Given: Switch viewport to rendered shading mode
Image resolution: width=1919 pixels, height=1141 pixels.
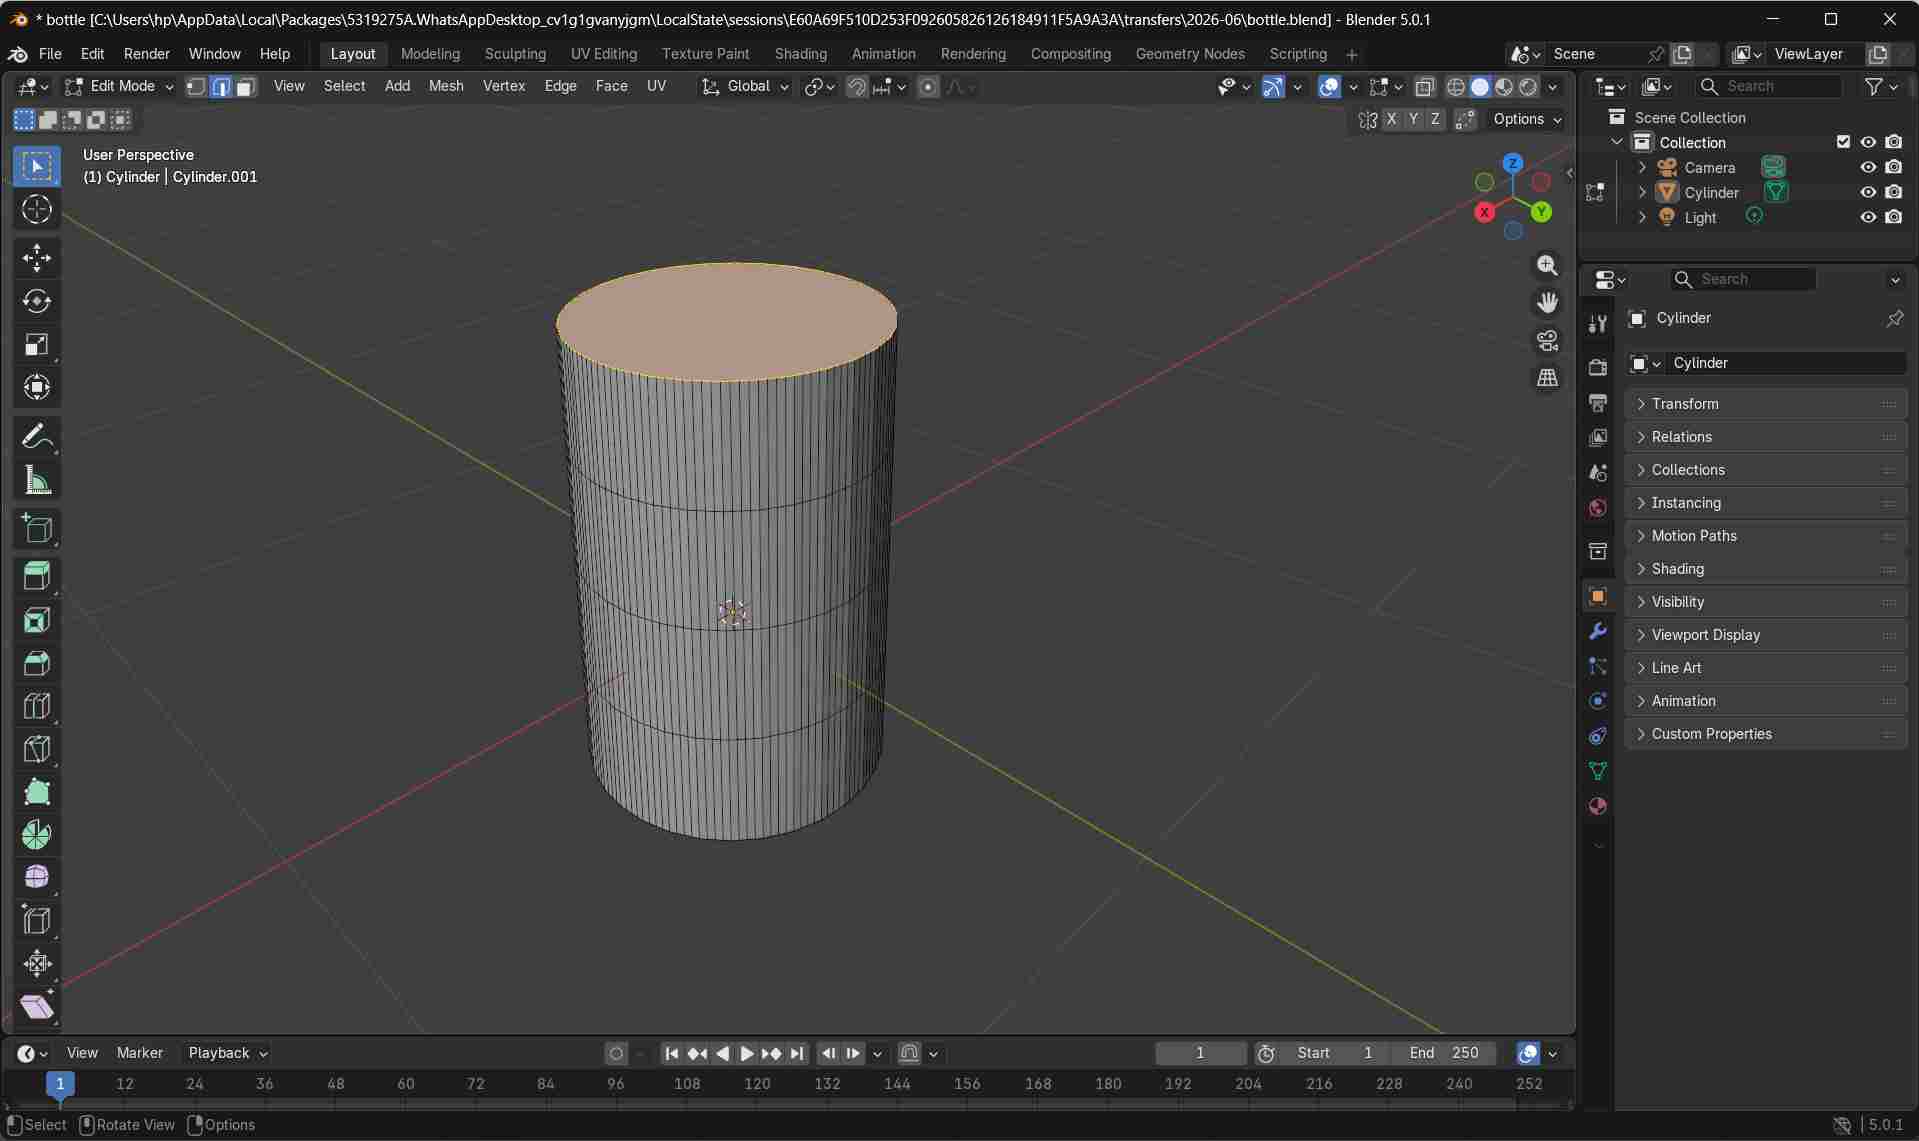Looking at the screenshot, I should (x=1528, y=87).
